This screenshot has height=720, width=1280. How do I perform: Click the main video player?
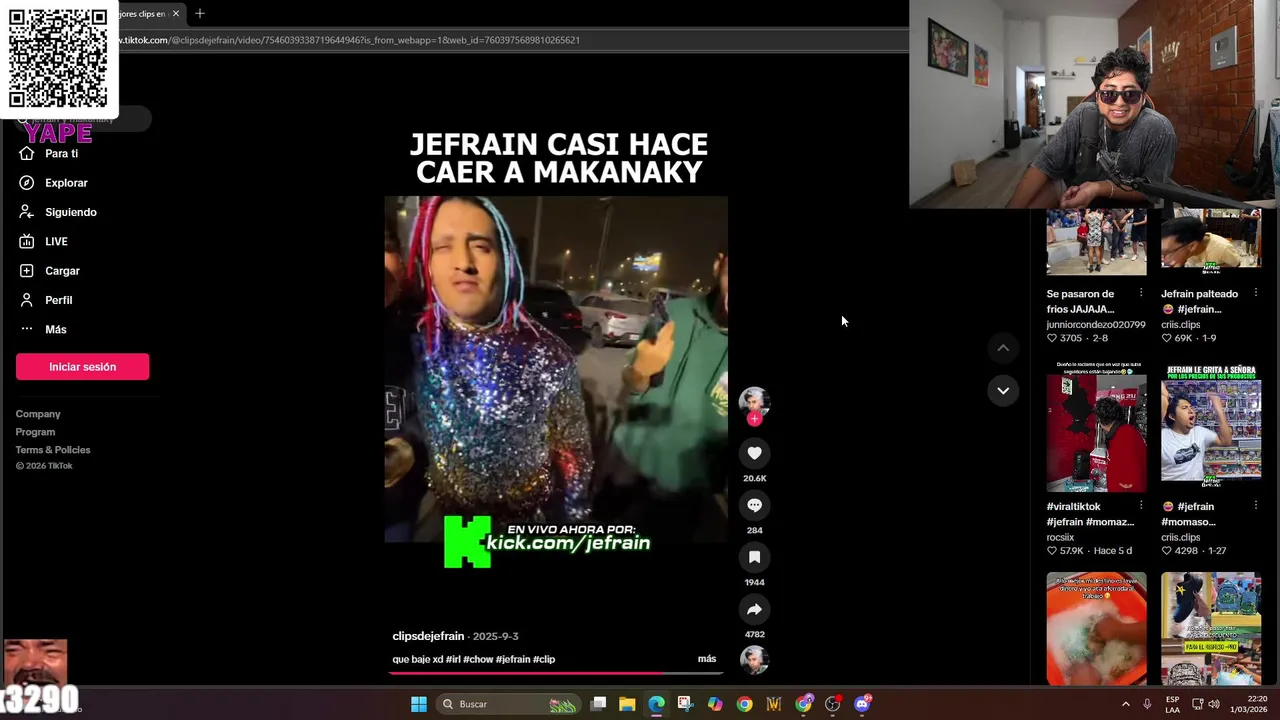pyautogui.click(x=556, y=370)
